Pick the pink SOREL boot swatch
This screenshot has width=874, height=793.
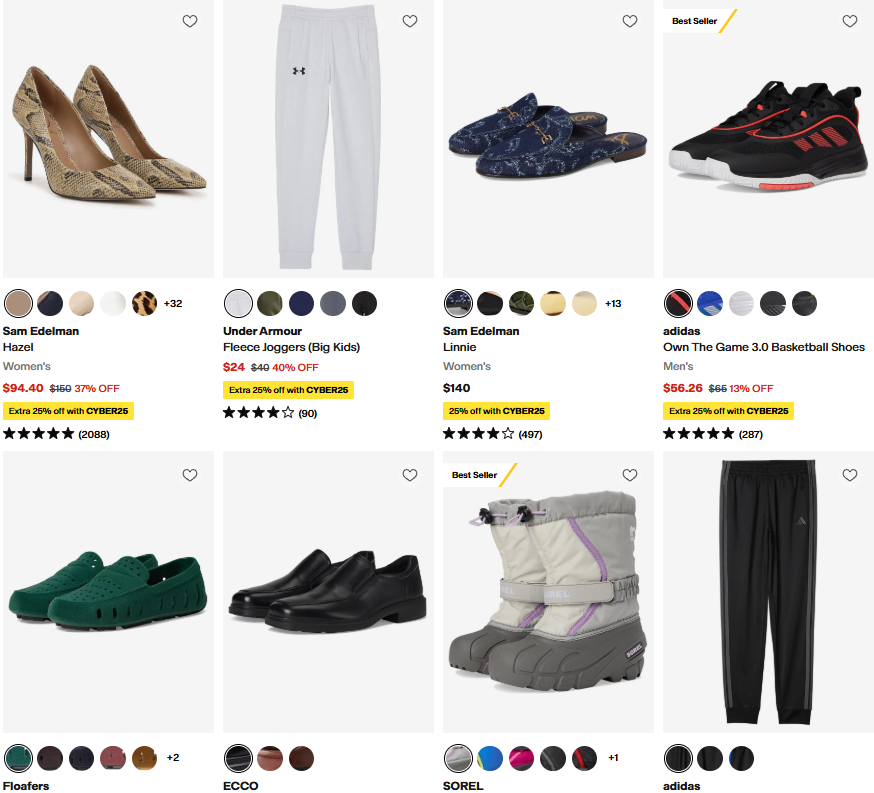click(522, 757)
